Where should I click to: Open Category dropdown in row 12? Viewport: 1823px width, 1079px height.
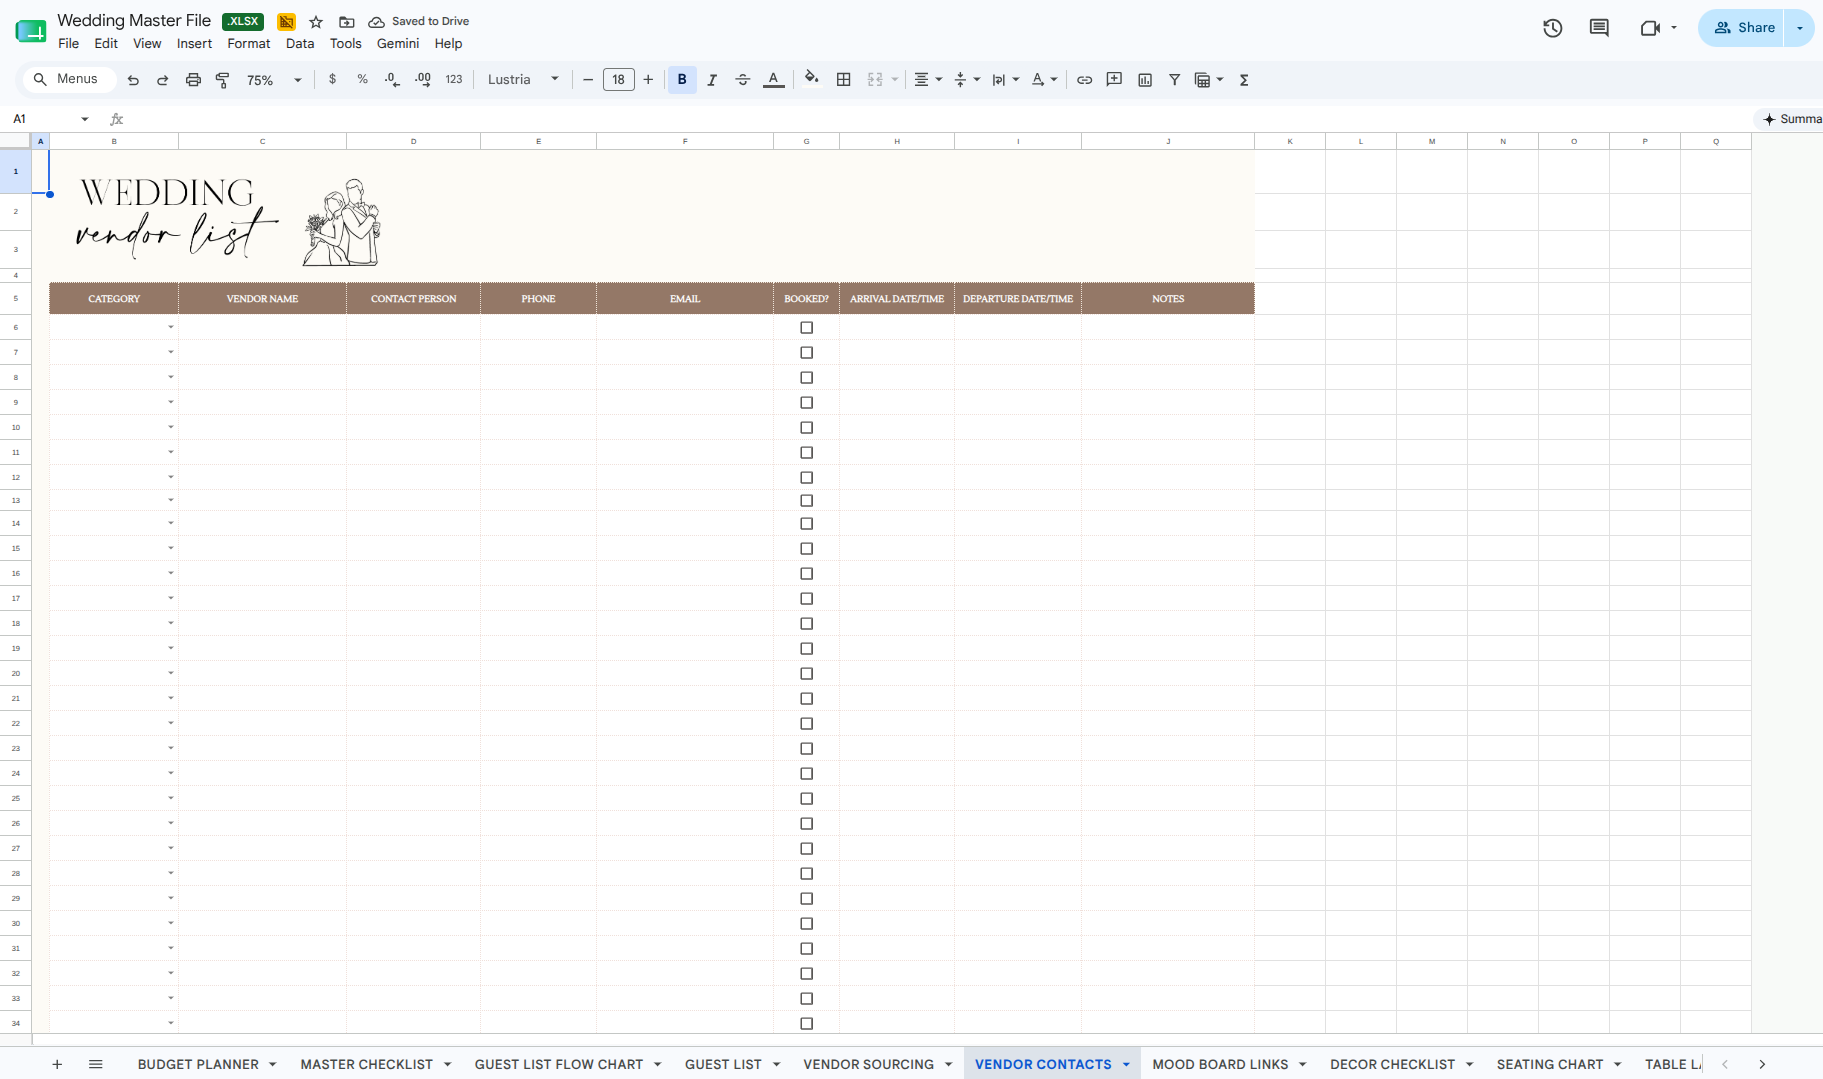tap(171, 477)
